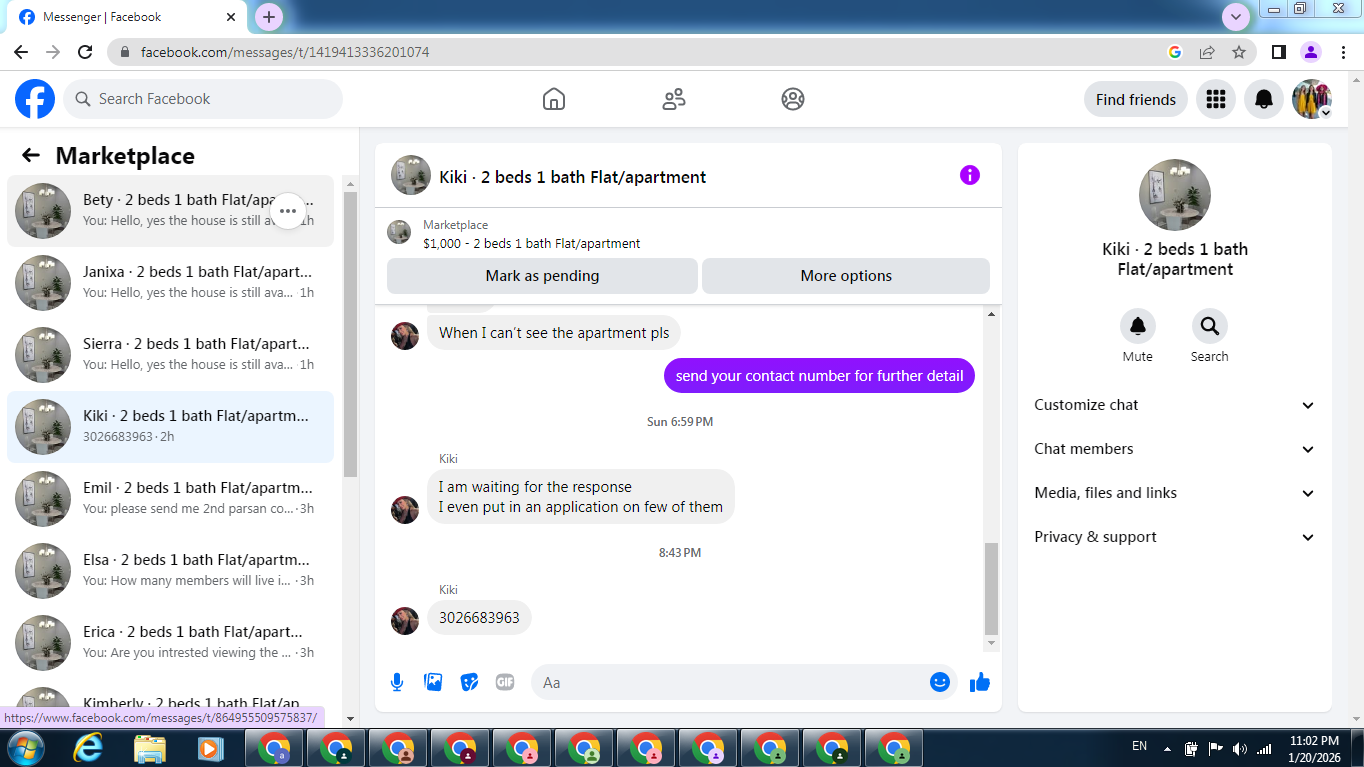Attach a file with the photo icon
The height and width of the screenshot is (767, 1364).
click(433, 682)
